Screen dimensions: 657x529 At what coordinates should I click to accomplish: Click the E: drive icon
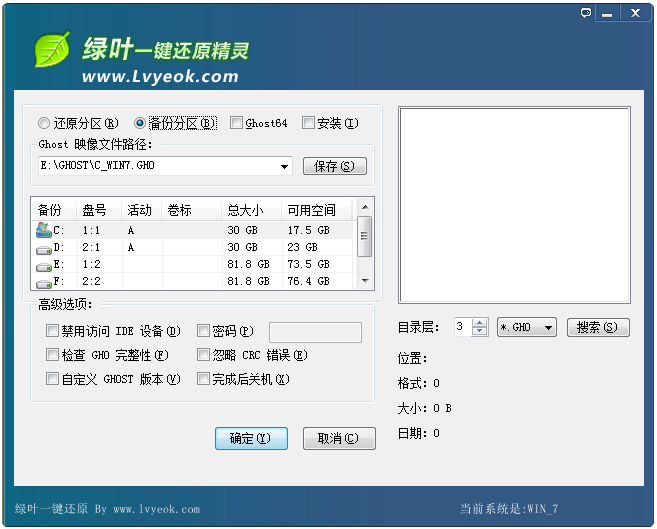click(44, 266)
